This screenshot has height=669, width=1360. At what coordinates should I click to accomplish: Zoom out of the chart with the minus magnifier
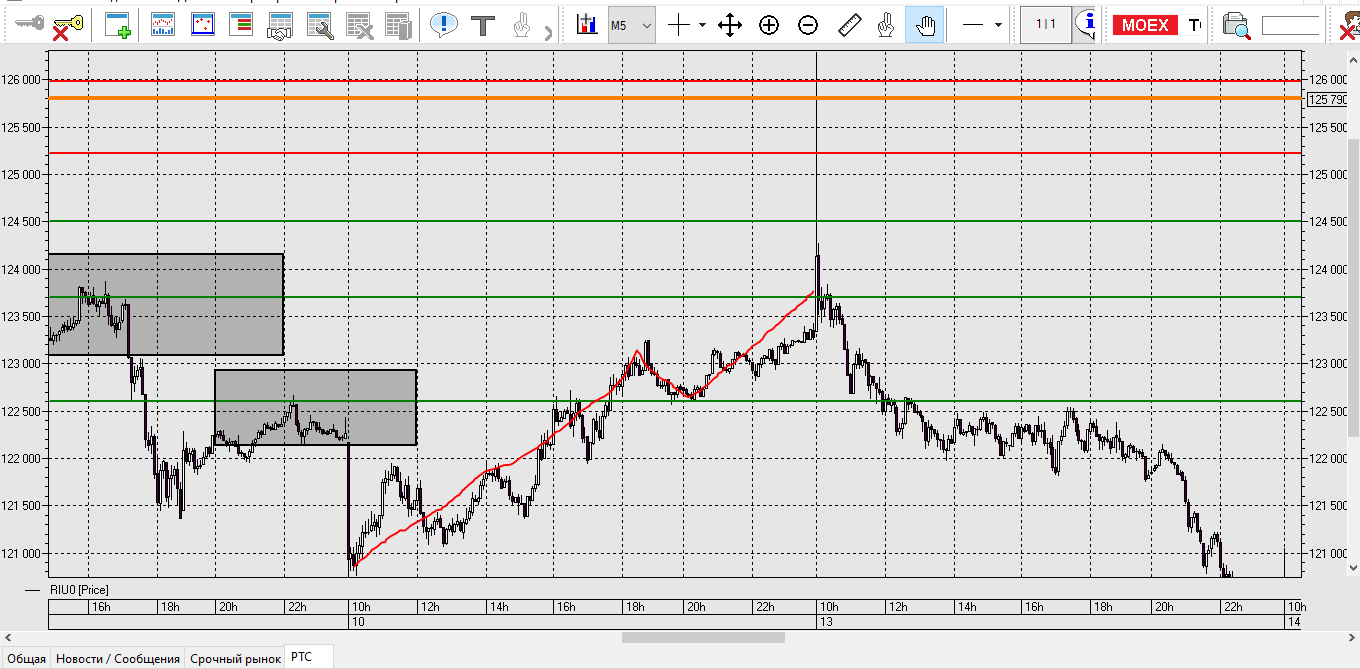(808, 25)
